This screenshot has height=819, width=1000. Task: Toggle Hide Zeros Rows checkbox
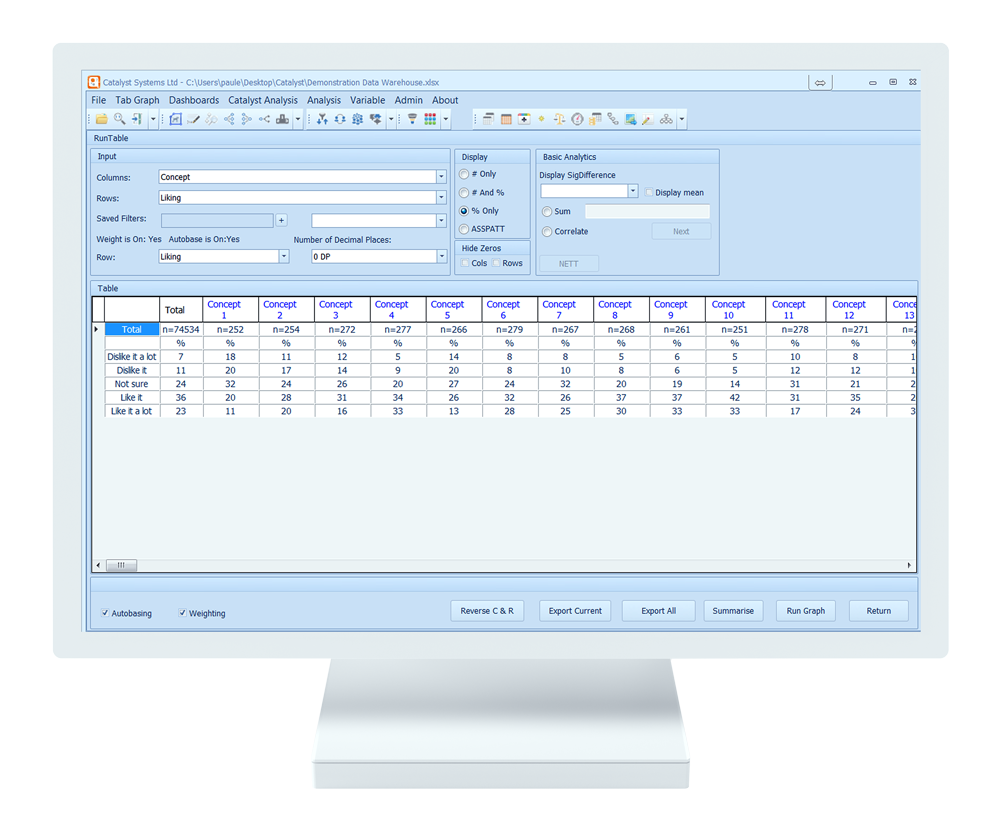coord(496,263)
